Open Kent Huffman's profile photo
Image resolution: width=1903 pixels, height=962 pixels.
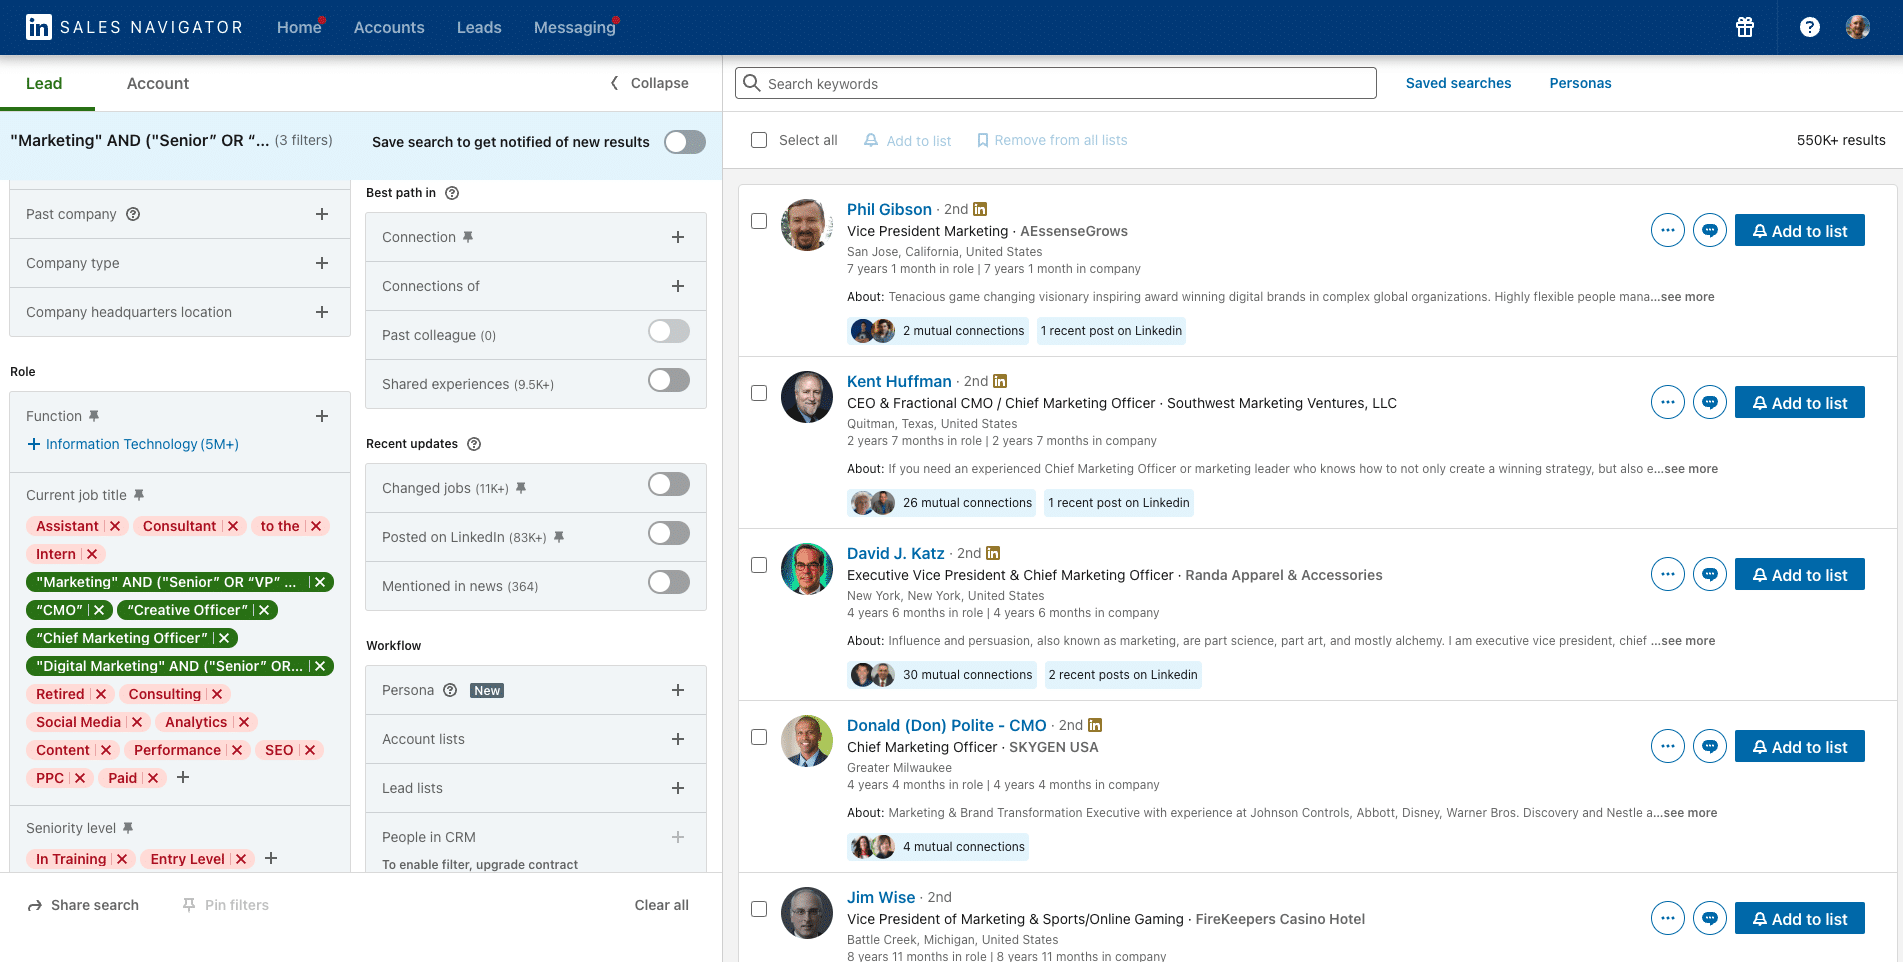(807, 397)
